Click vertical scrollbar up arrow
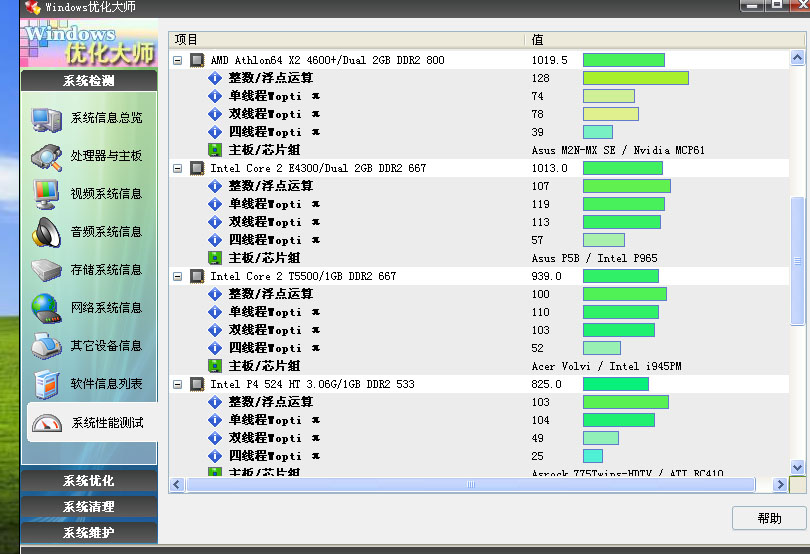This screenshot has width=810, height=554. pos(797,58)
